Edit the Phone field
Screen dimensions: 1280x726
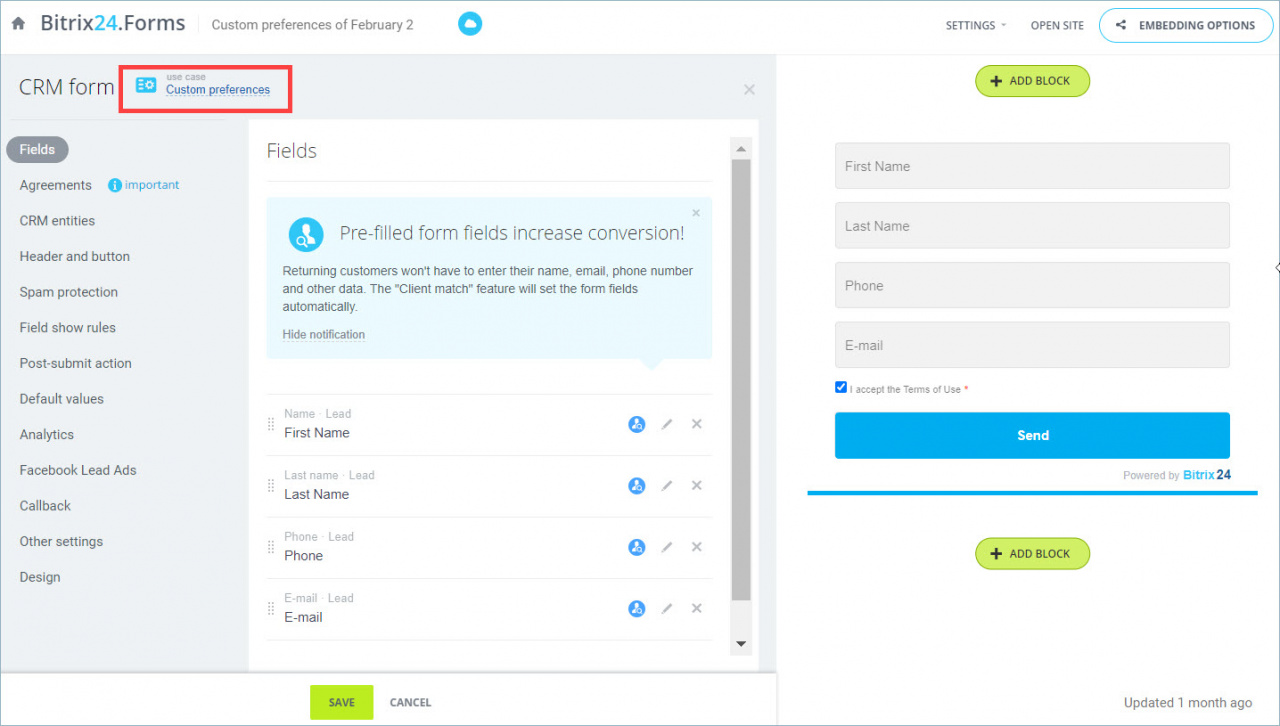coord(667,547)
